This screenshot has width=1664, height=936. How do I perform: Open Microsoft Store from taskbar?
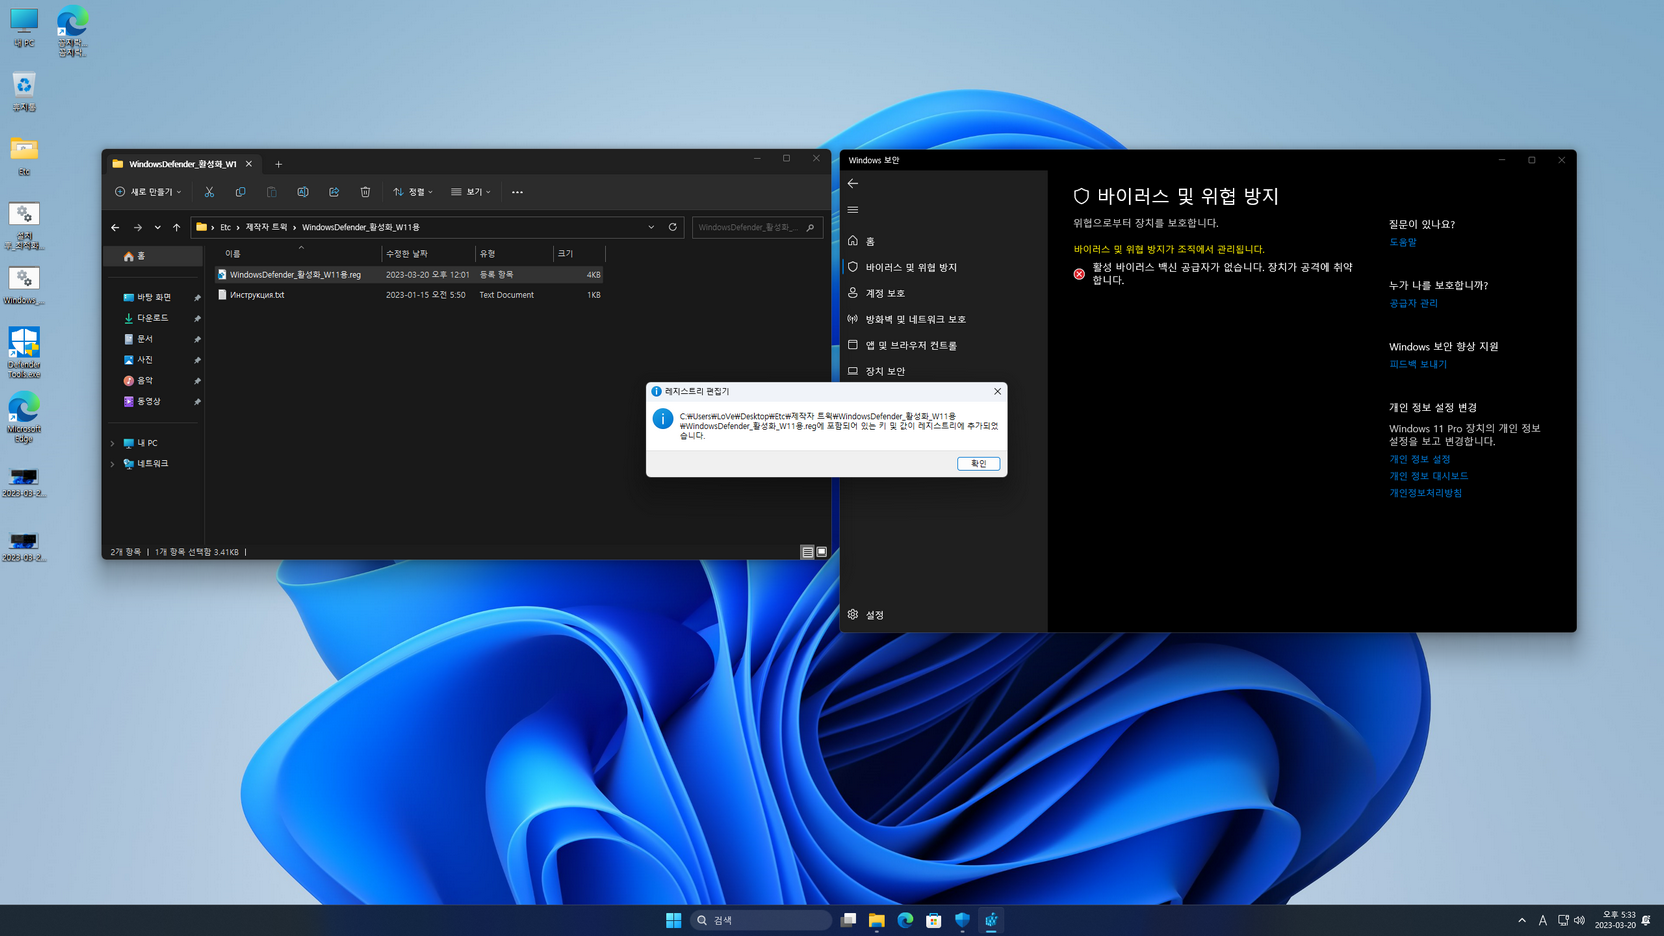click(x=934, y=920)
